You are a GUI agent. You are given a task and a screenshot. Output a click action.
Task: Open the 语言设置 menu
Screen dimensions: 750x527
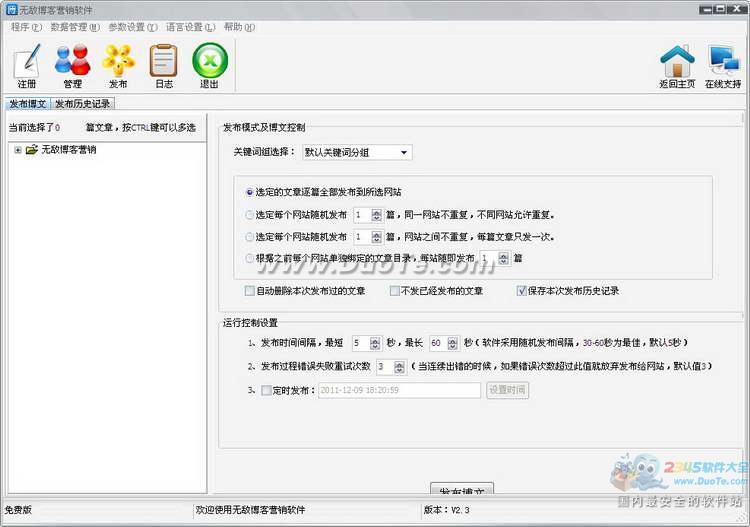[x=190, y=27]
